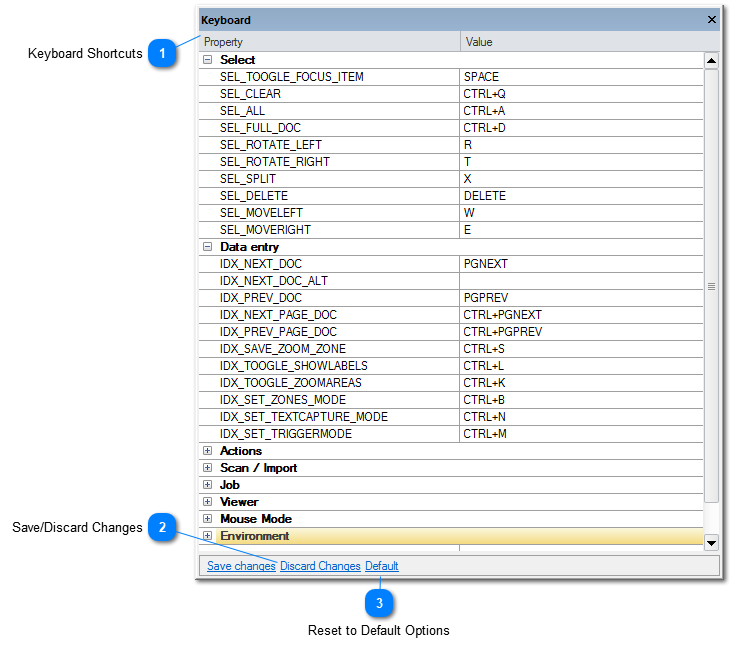The width and height of the screenshot is (733, 654).
Task: Edit the CTRL+L shortcut value
Action: click(x=582, y=366)
